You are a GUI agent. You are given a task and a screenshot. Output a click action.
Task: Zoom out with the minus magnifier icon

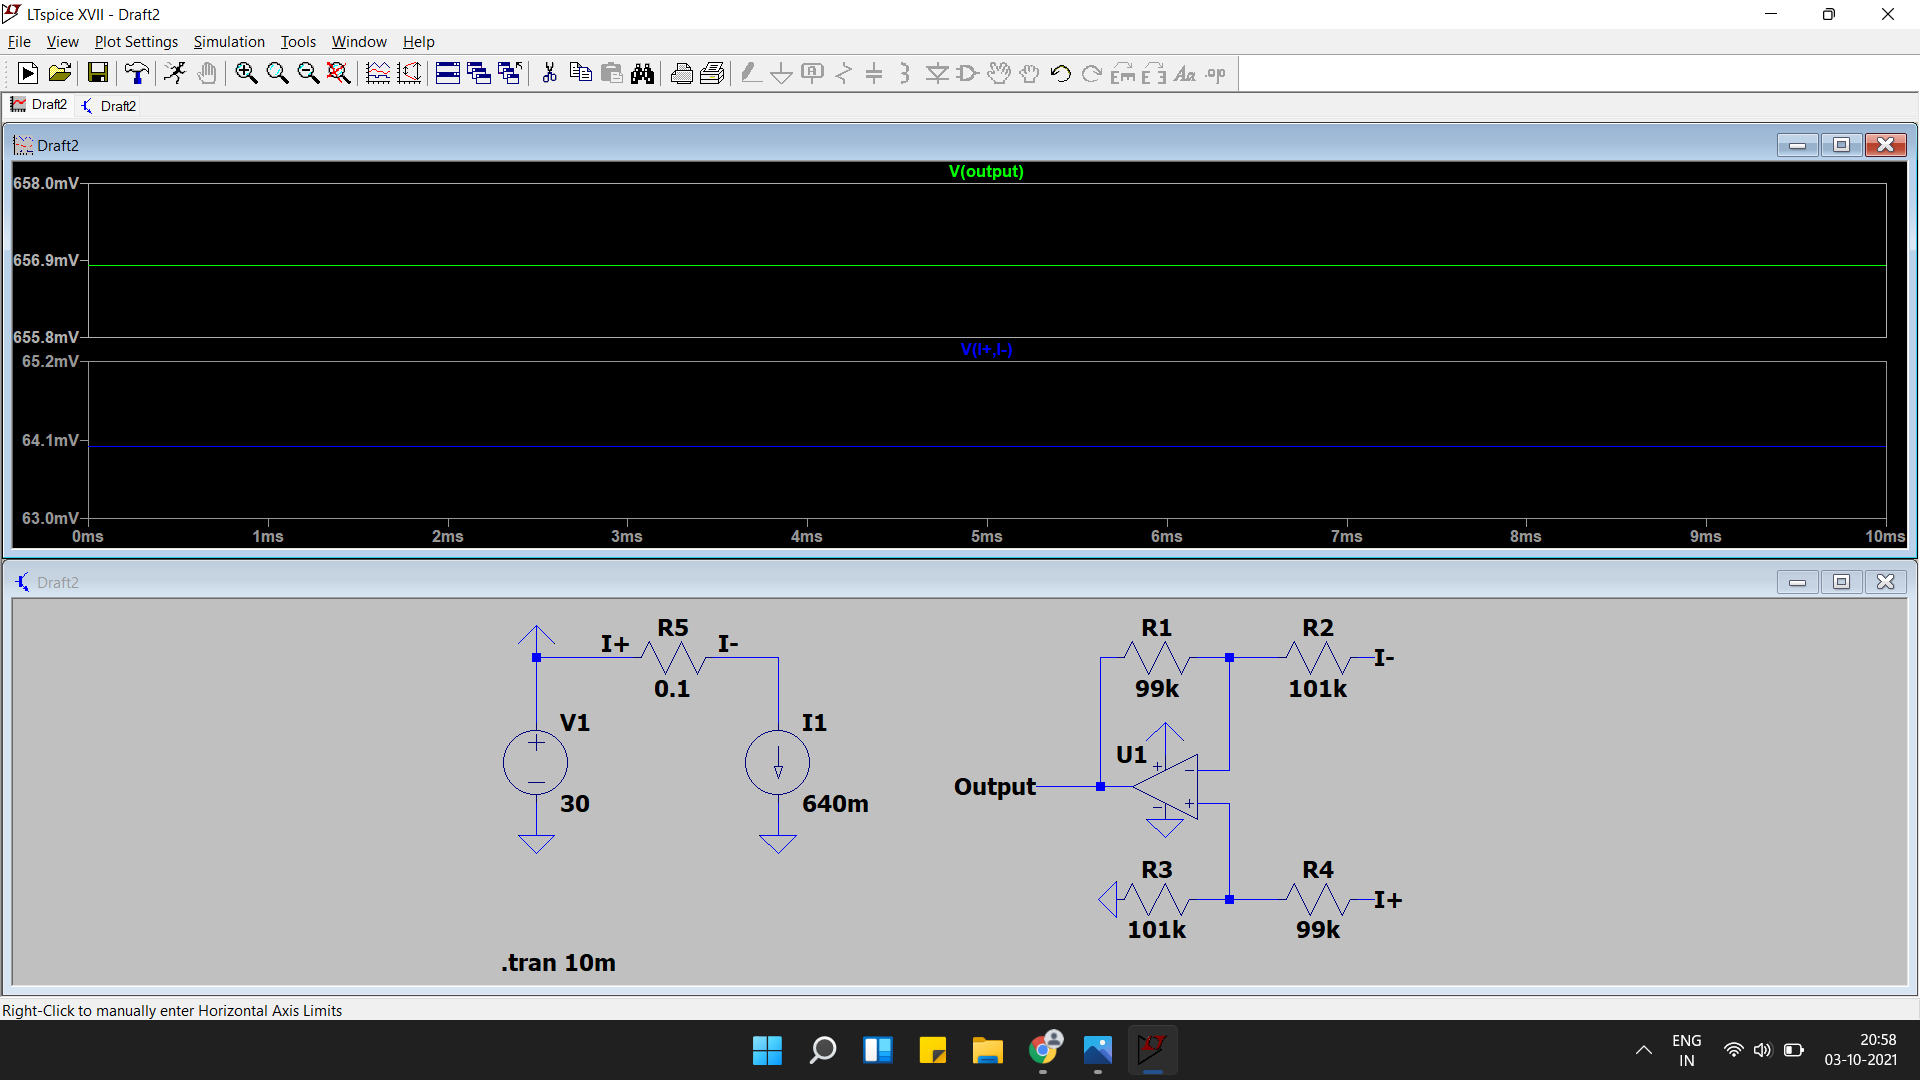[308, 73]
